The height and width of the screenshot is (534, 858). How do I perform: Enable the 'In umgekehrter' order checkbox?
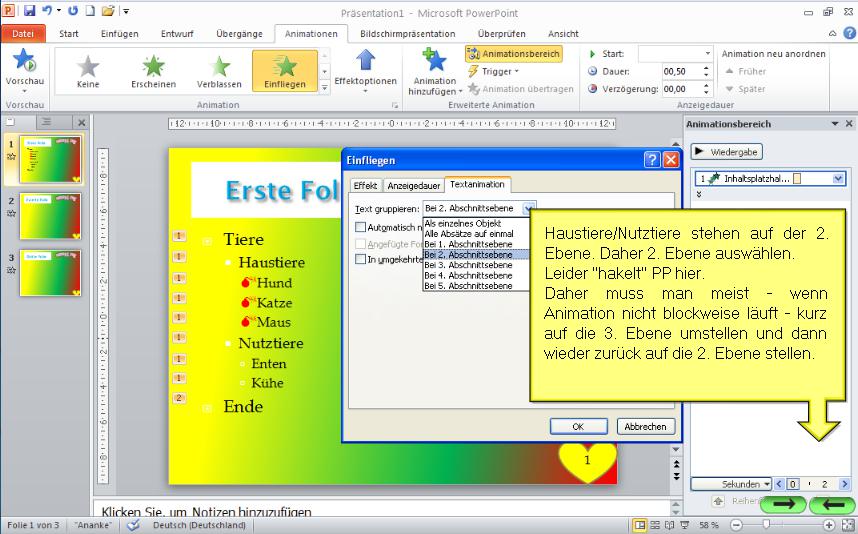360,259
